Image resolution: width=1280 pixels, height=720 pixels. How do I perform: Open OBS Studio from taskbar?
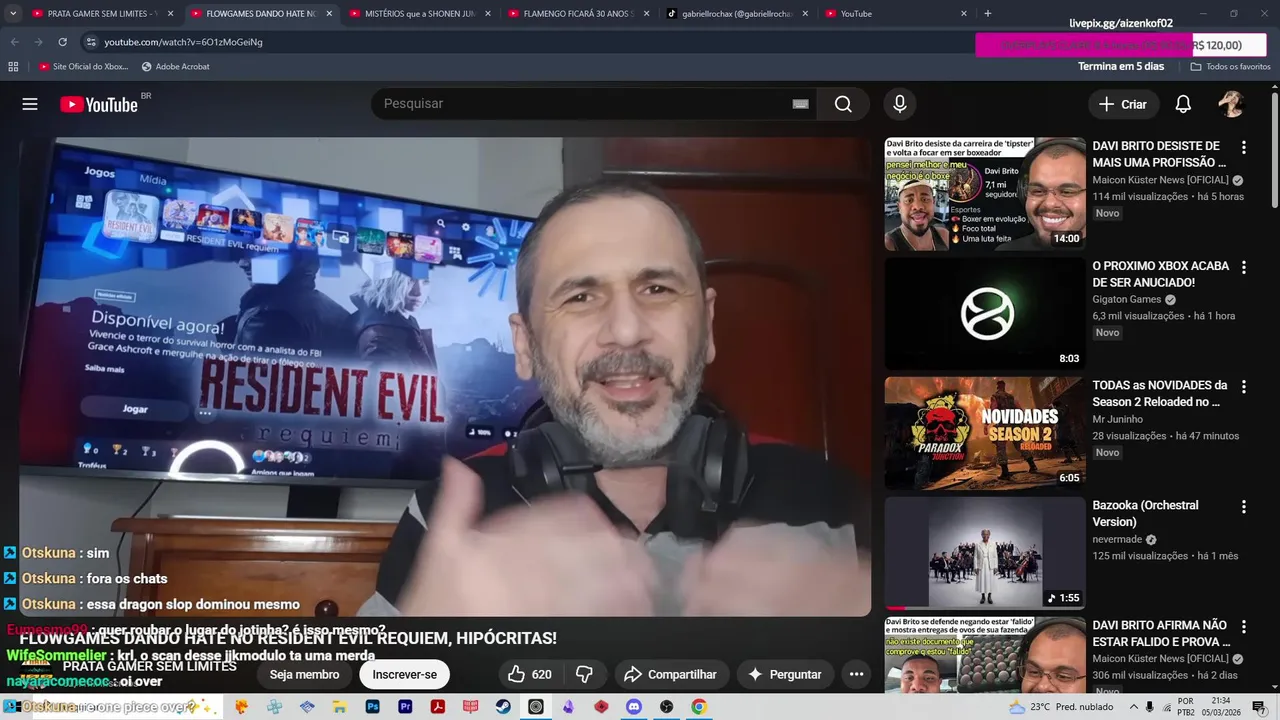pyautogui.click(x=666, y=707)
